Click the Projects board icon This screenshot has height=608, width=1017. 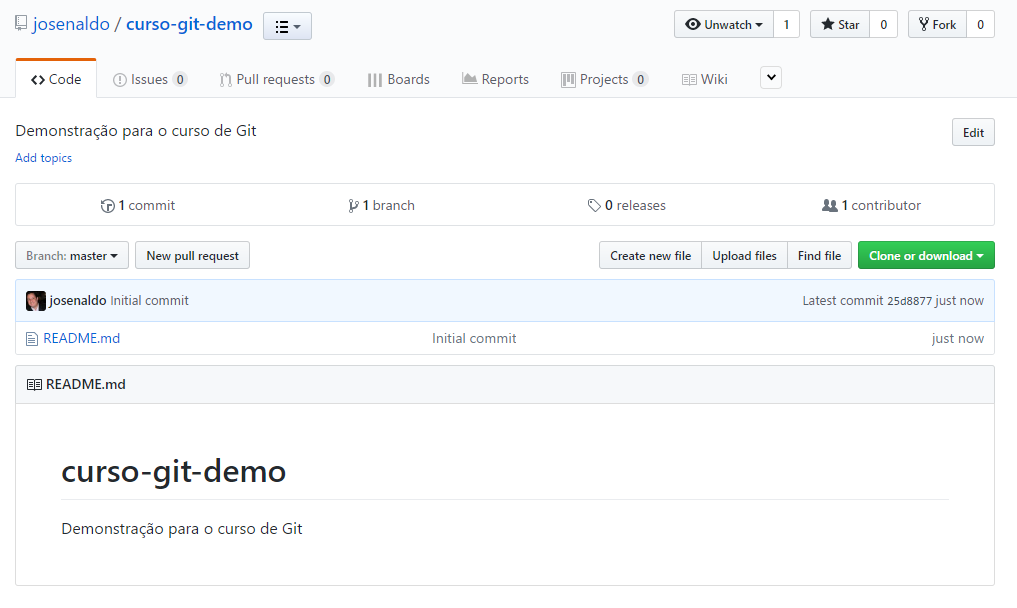pos(568,80)
